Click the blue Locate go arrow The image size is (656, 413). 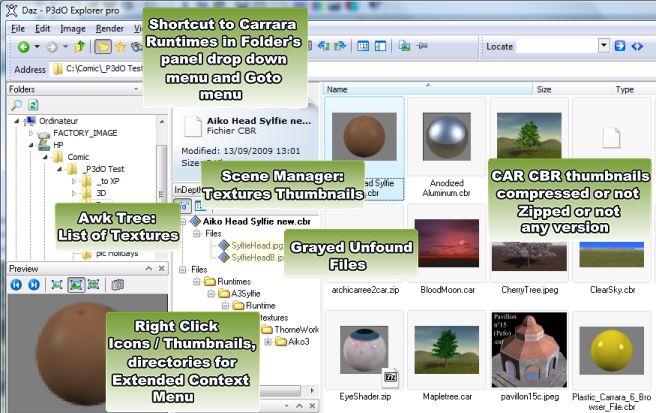(x=620, y=46)
